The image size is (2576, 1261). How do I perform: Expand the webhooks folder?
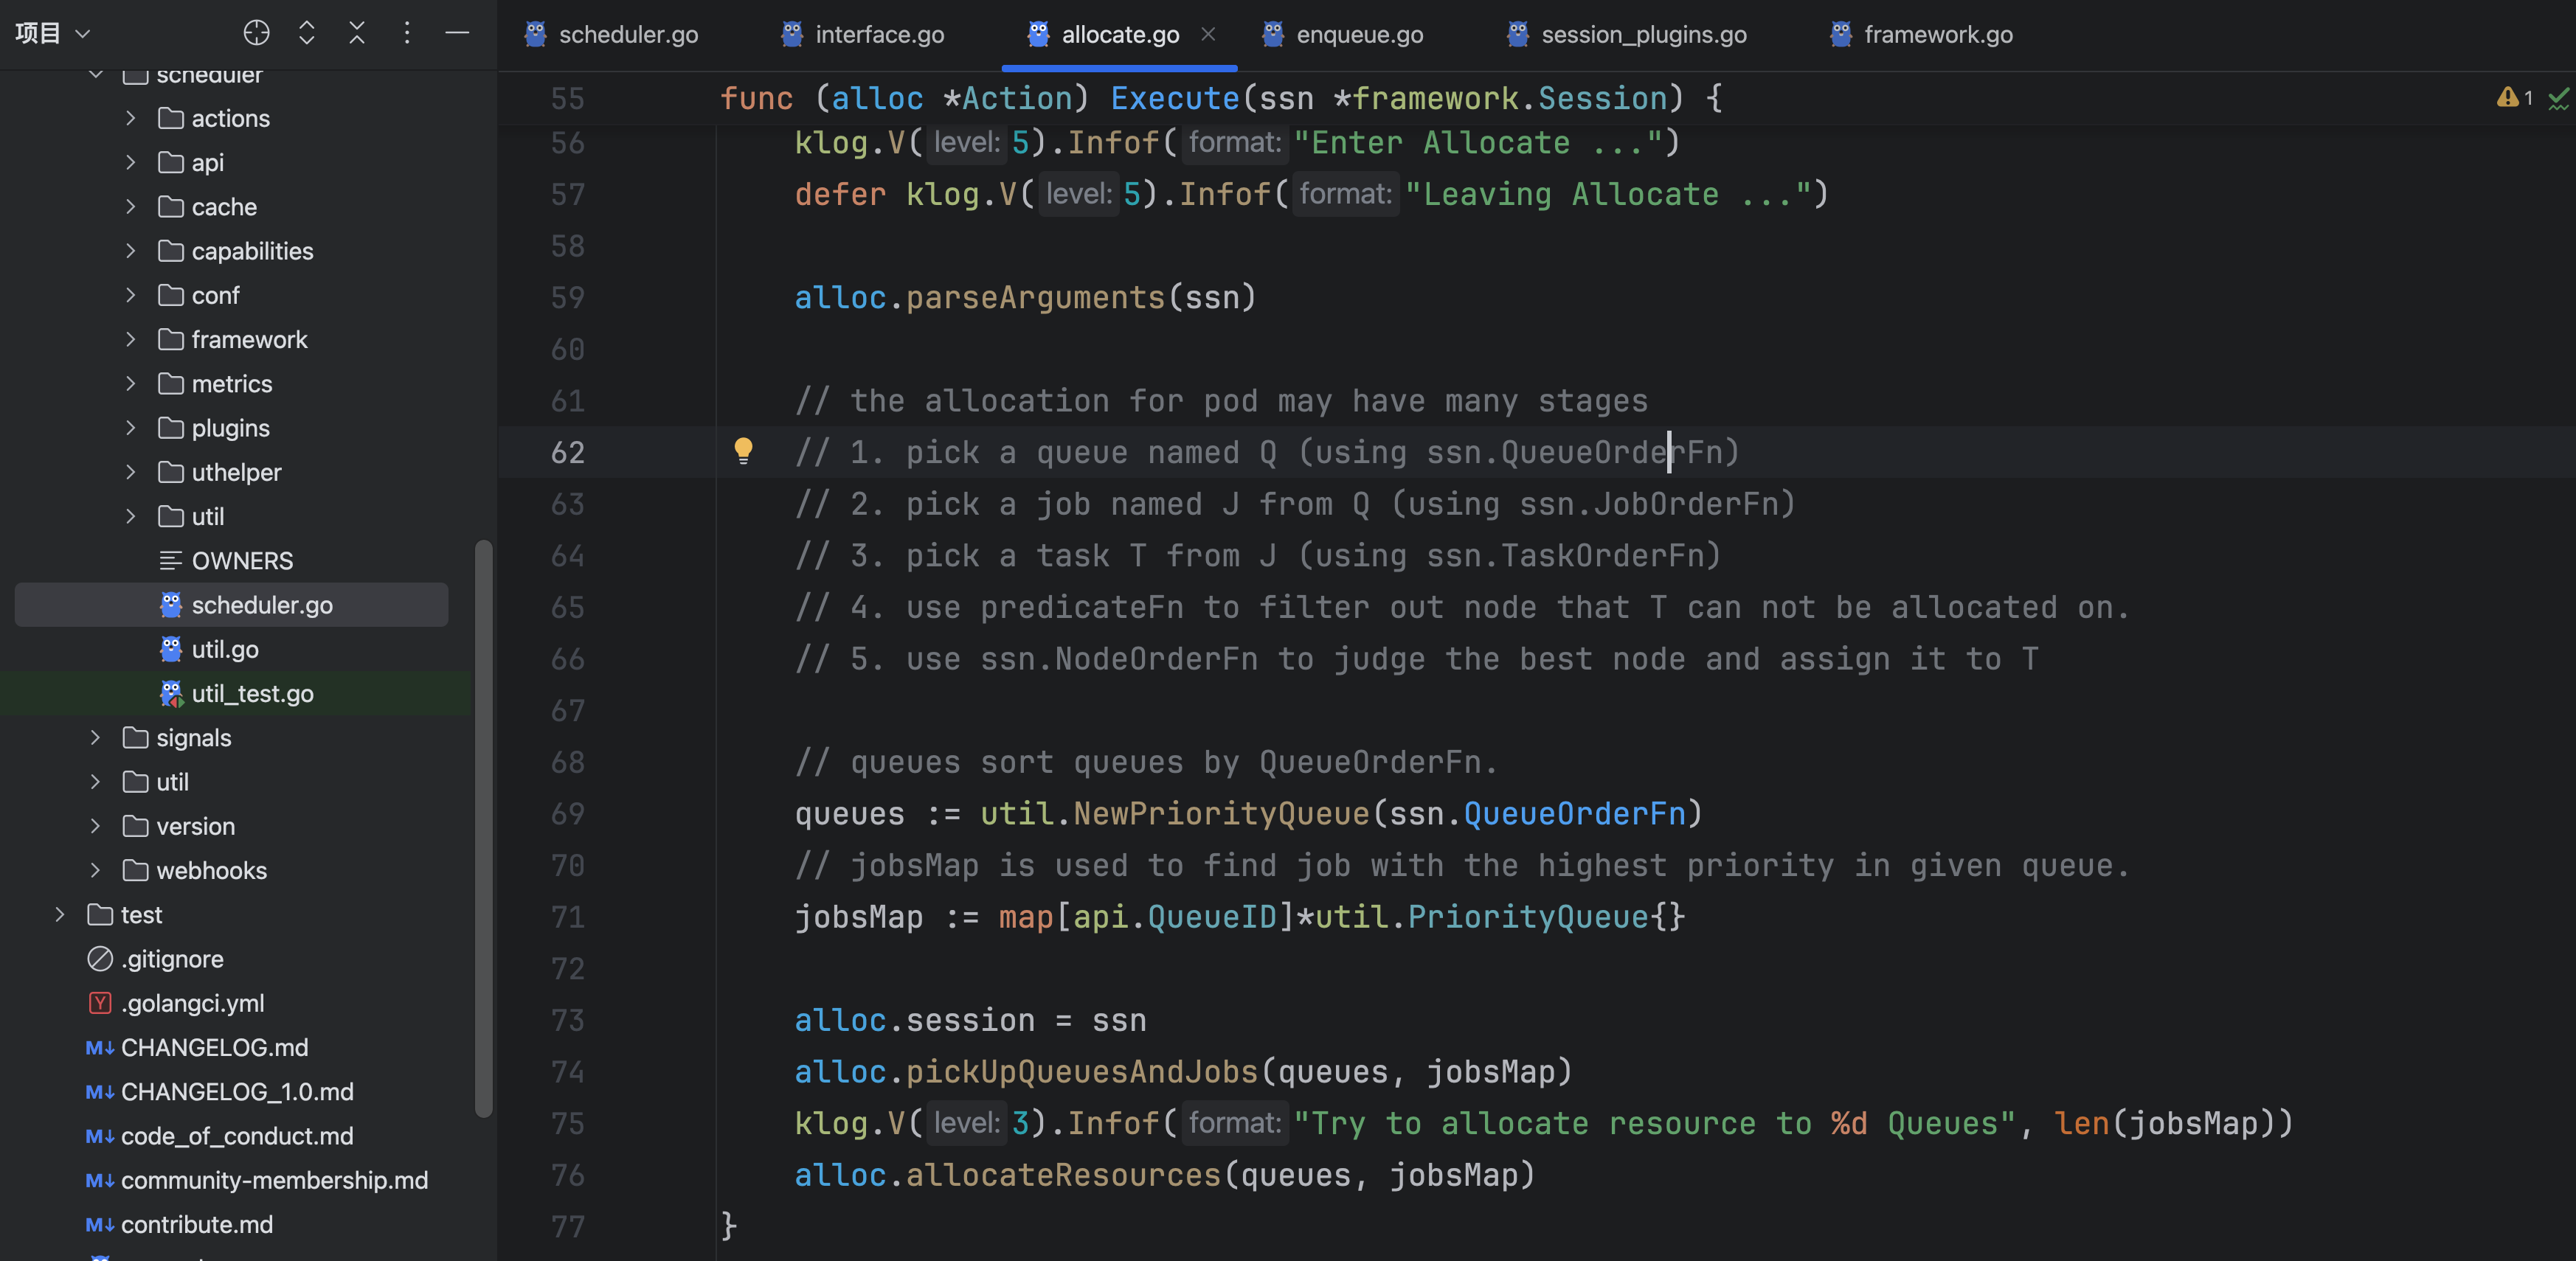[95, 871]
